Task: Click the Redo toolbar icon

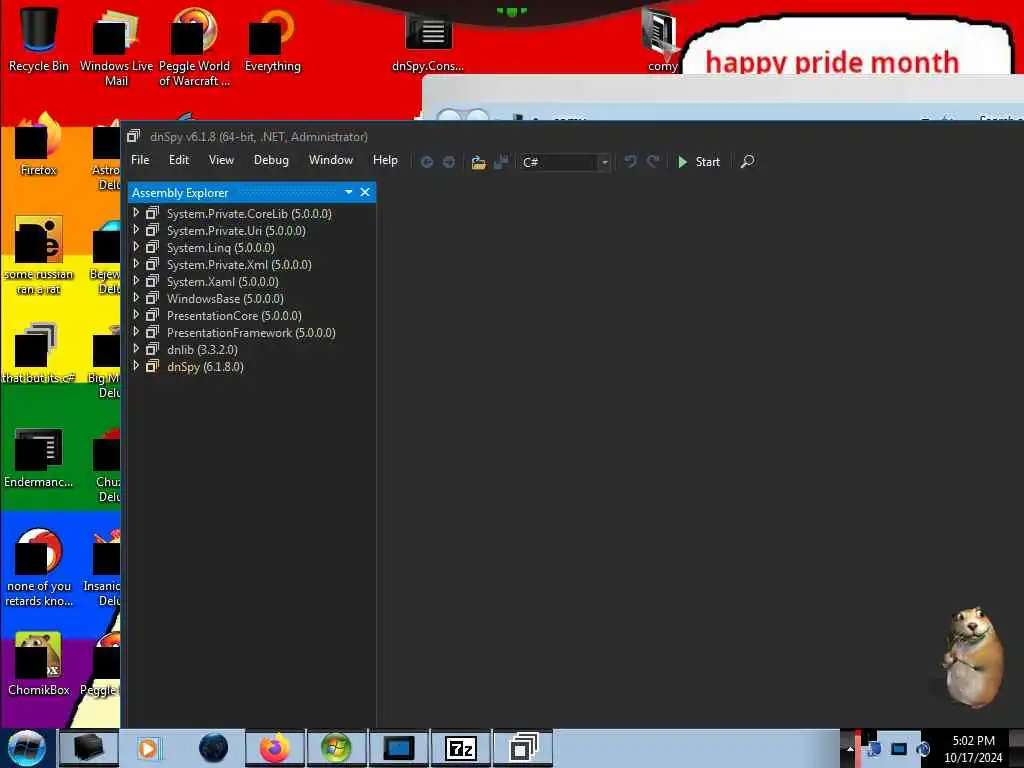Action: click(x=653, y=161)
